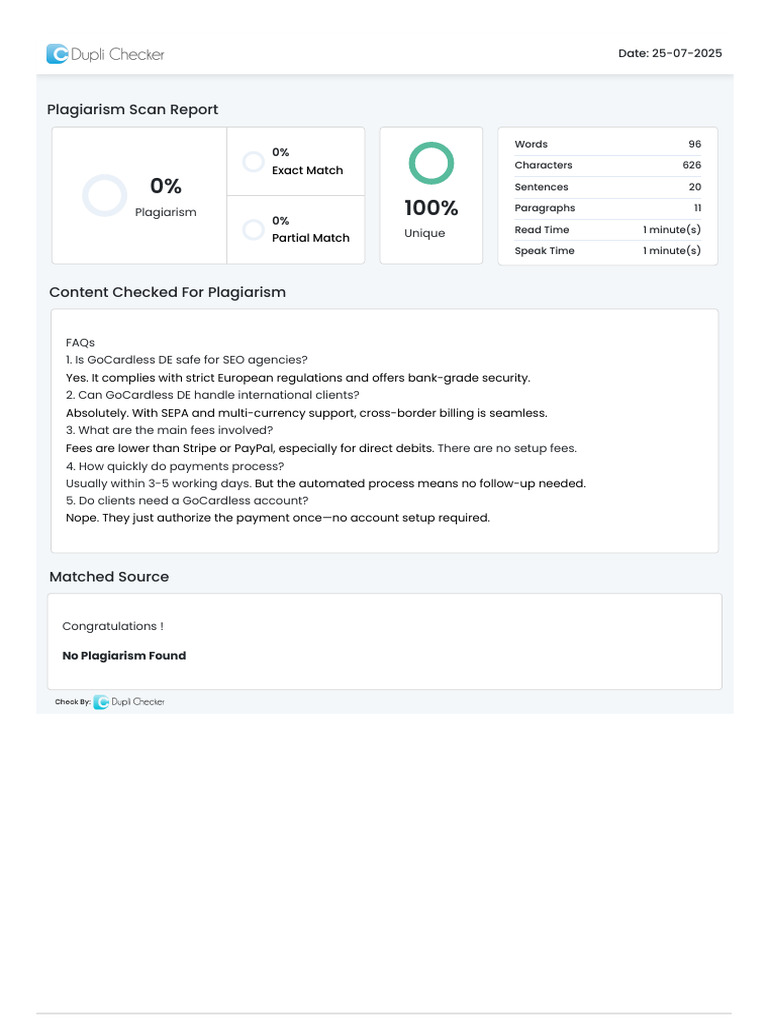Click the 0% Plagiarism ring chart
This screenshot has height=1024, width=768.
[104, 195]
